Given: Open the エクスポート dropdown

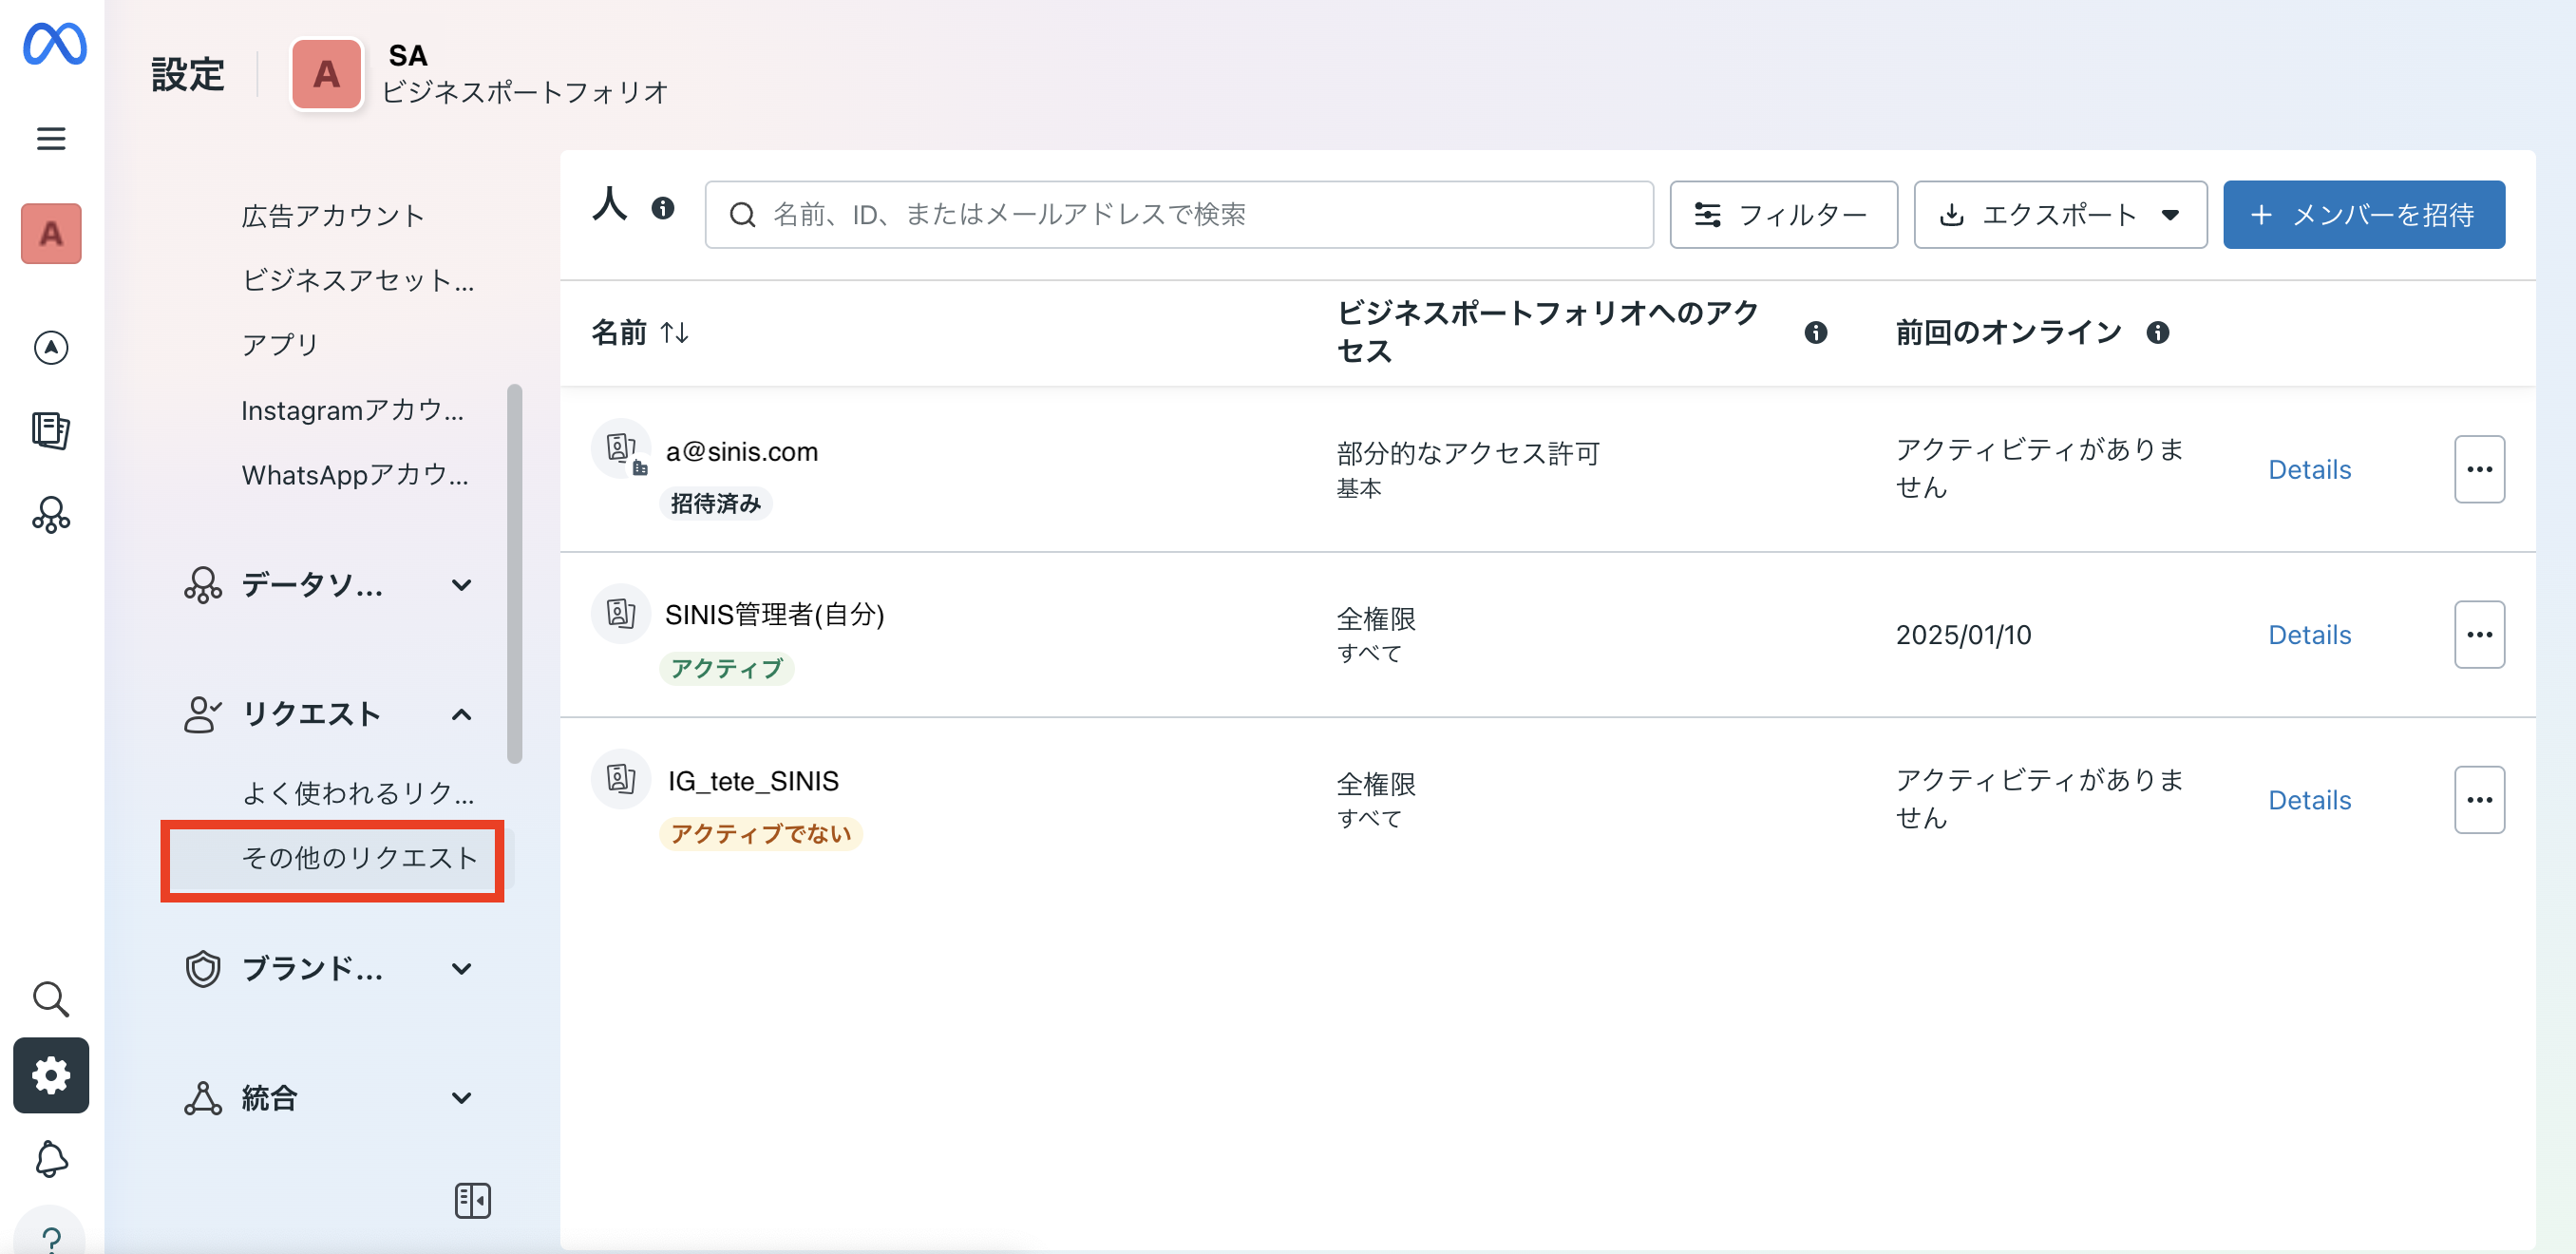Looking at the screenshot, I should coord(2059,214).
